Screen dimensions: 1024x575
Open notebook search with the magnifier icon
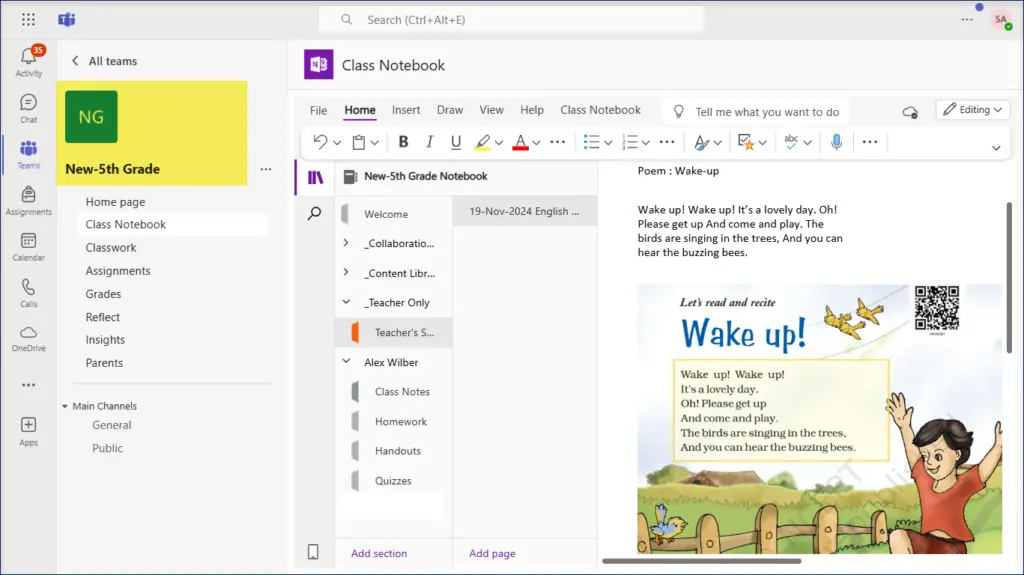pyautogui.click(x=315, y=213)
